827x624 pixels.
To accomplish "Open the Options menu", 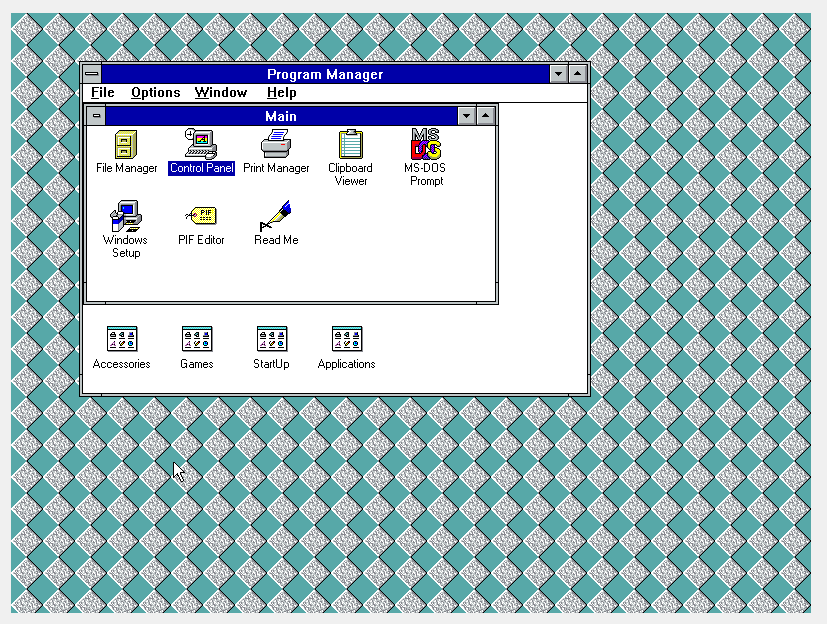I will pos(155,92).
